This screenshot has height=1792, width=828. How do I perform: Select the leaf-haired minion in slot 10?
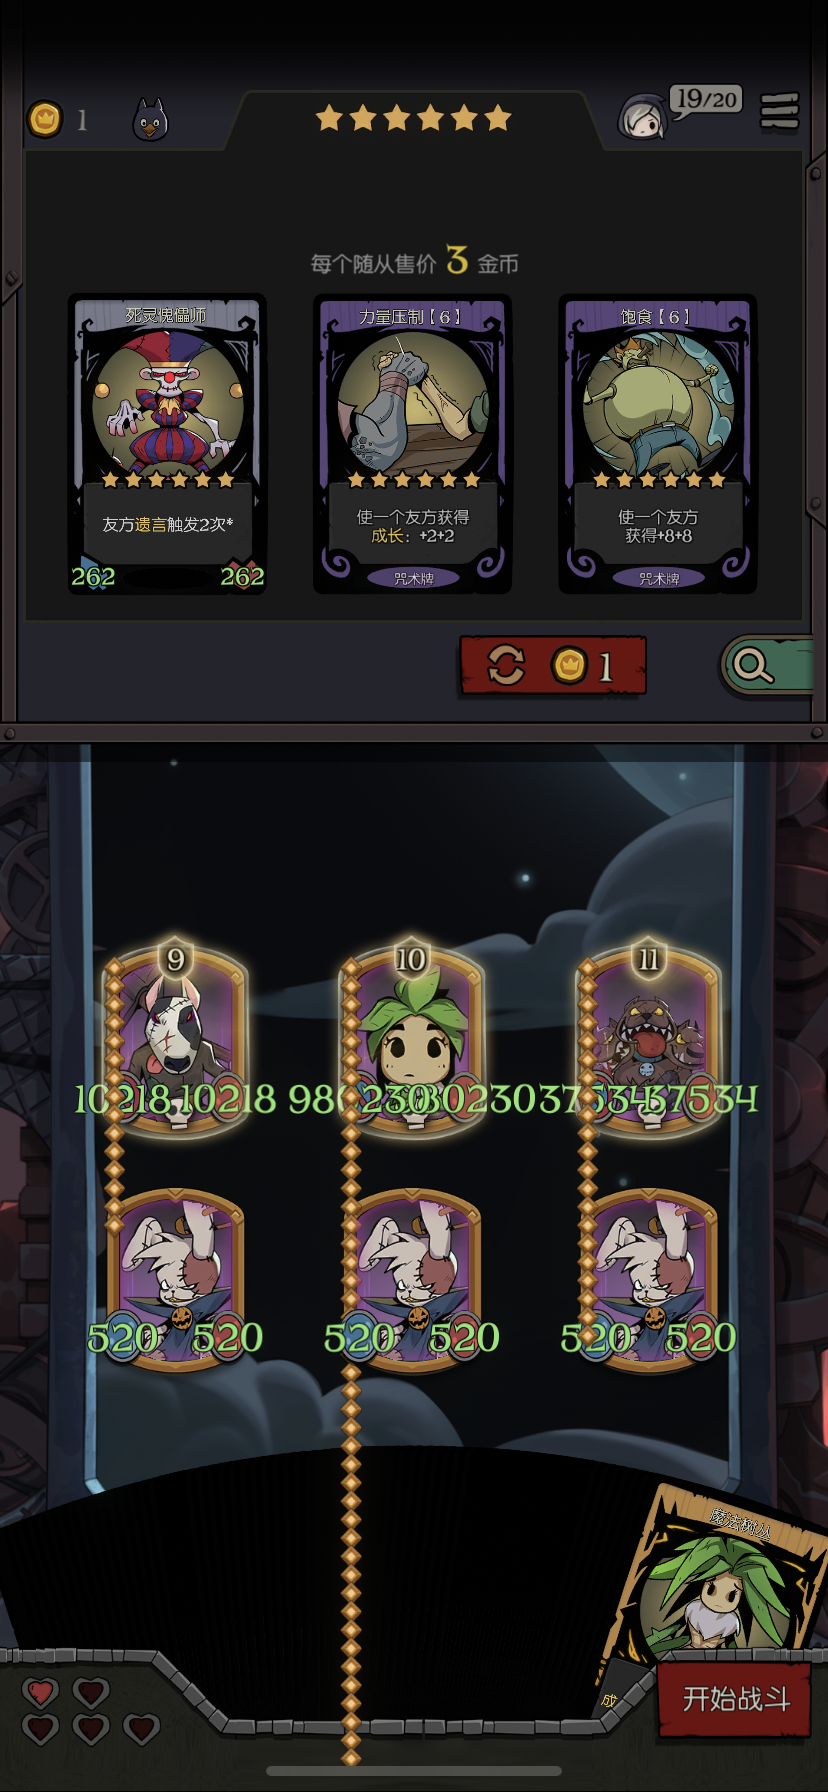[x=413, y=1040]
